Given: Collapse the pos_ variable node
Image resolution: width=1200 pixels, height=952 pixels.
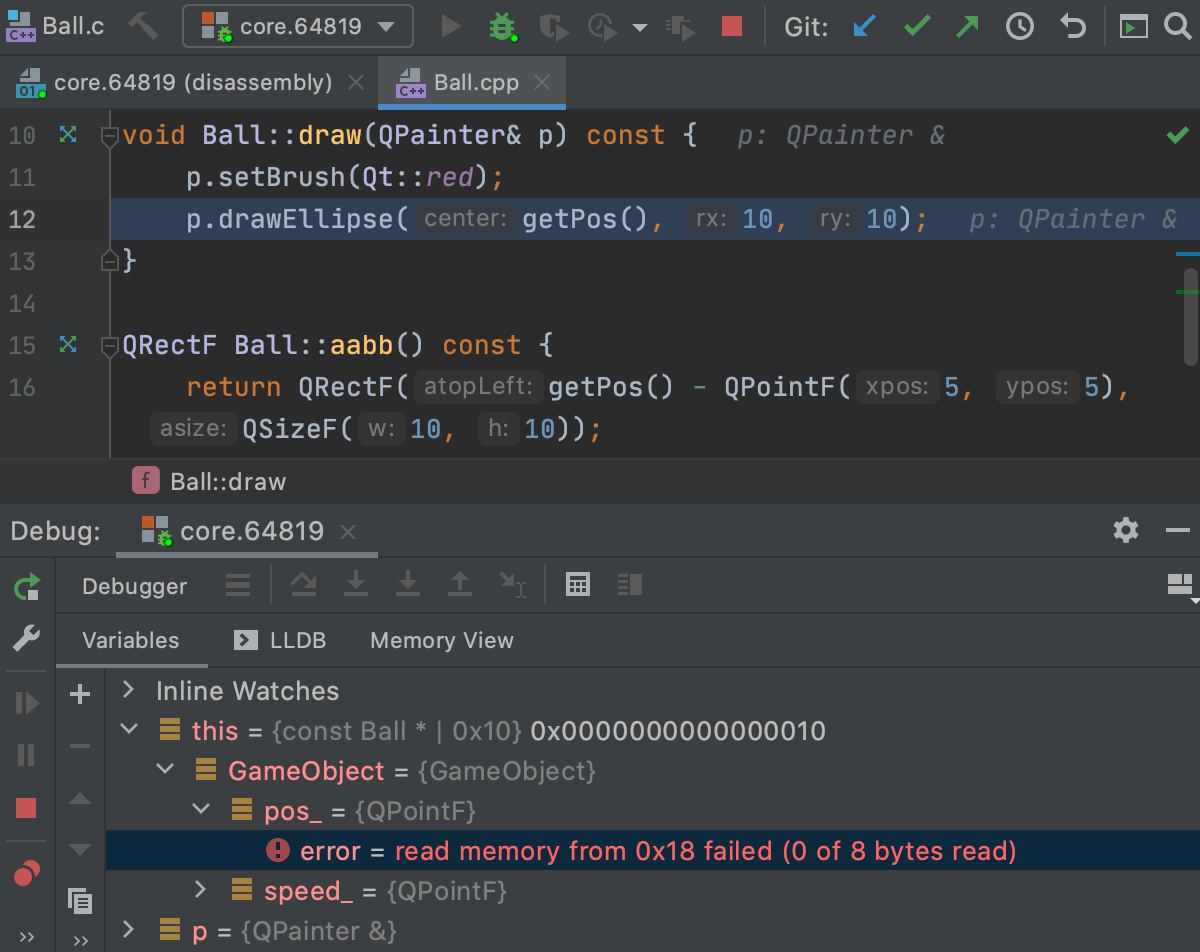Looking at the screenshot, I should click(x=201, y=810).
